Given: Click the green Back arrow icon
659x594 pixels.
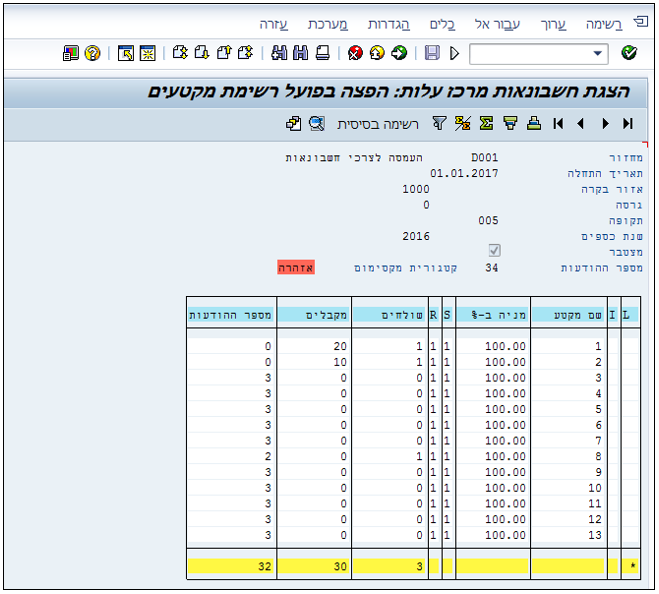Looking at the screenshot, I should [x=399, y=53].
